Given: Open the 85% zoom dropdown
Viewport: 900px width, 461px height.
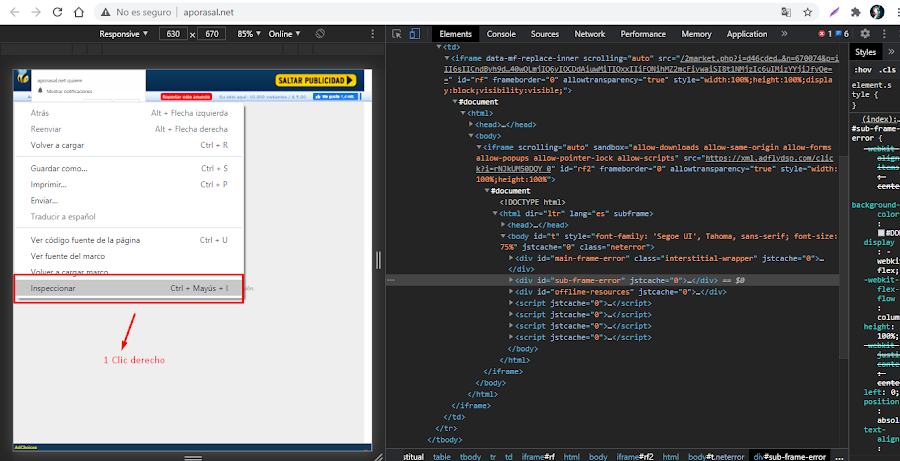Looking at the screenshot, I should pos(249,34).
